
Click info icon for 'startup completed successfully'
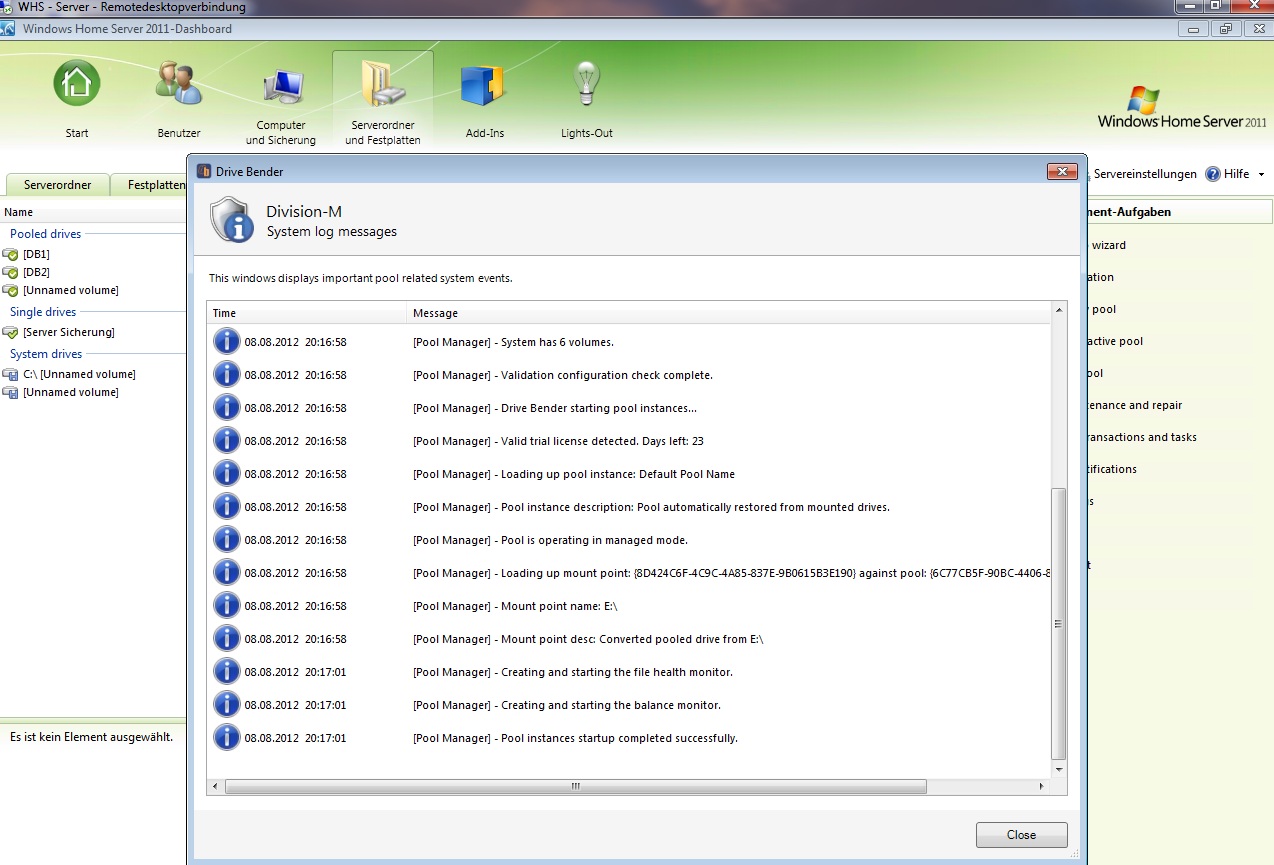coord(227,738)
